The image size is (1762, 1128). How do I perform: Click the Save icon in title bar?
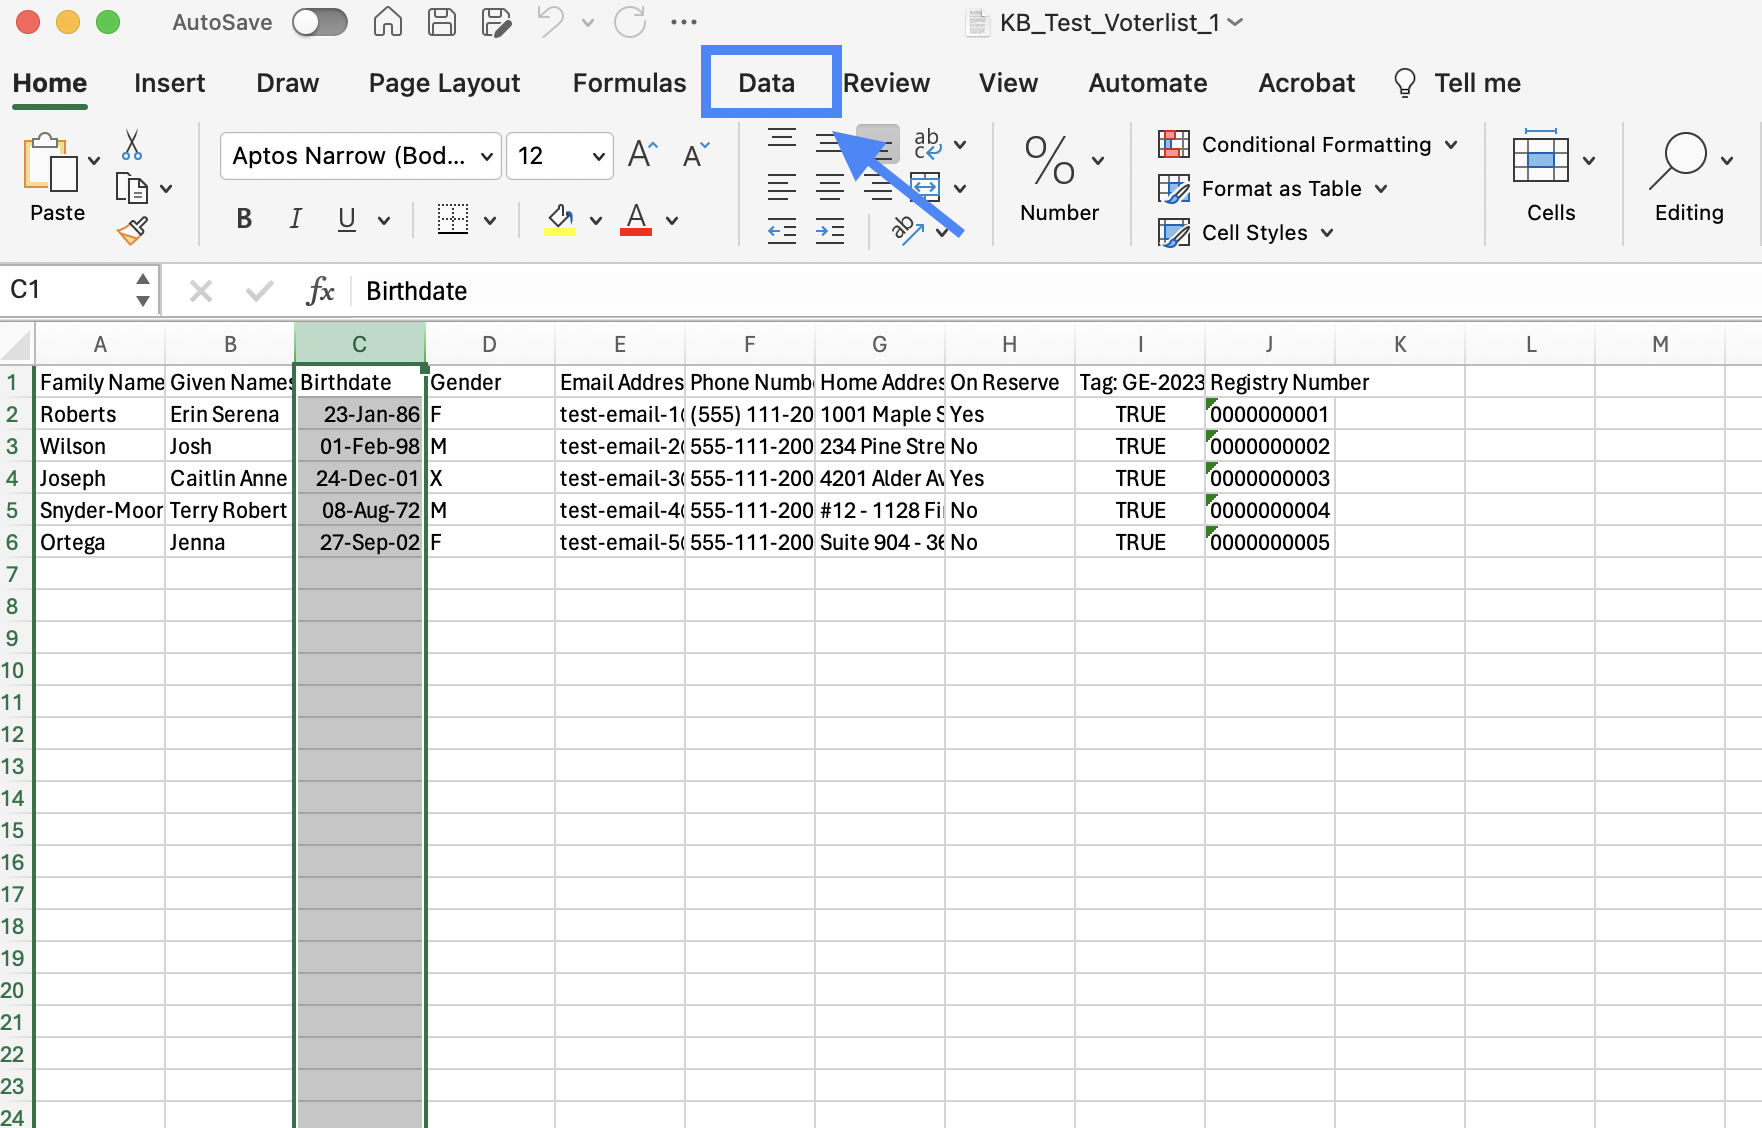[442, 22]
